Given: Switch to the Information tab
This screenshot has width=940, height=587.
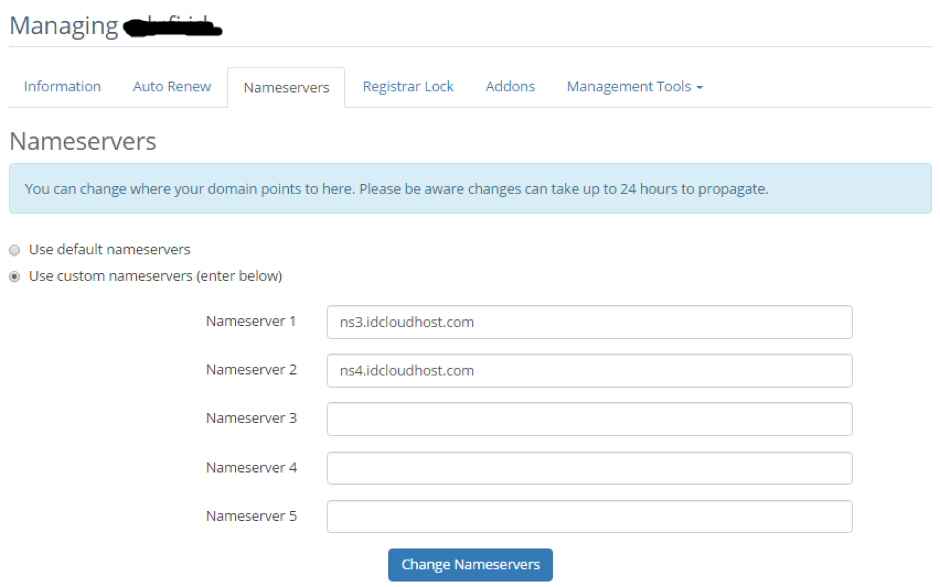Looking at the screenshot, I should point(62,87).
